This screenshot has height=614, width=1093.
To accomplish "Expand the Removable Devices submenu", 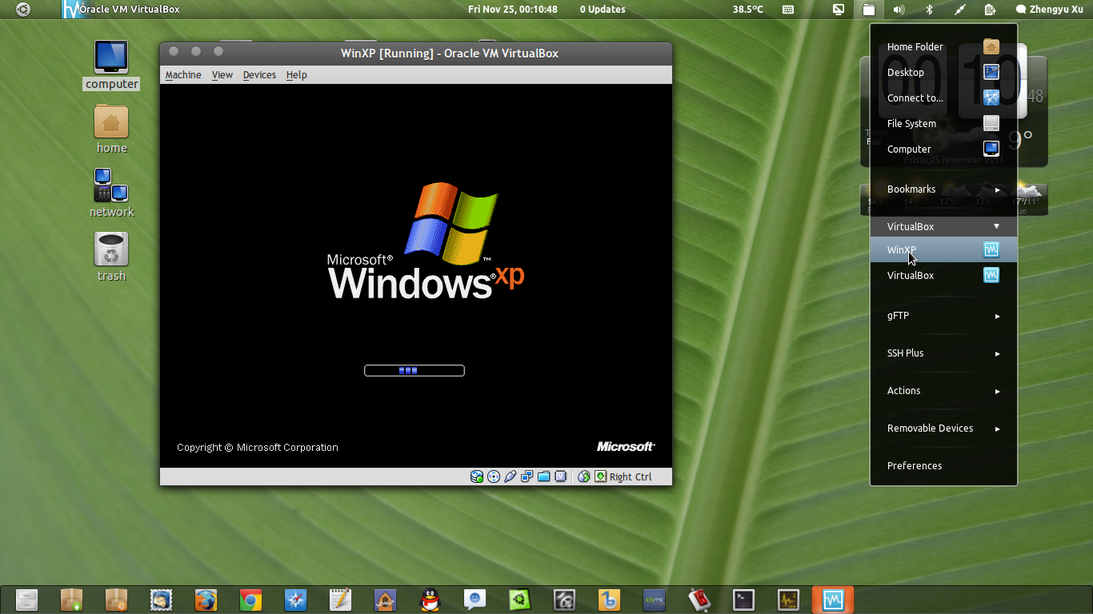I will click(943, 429).
